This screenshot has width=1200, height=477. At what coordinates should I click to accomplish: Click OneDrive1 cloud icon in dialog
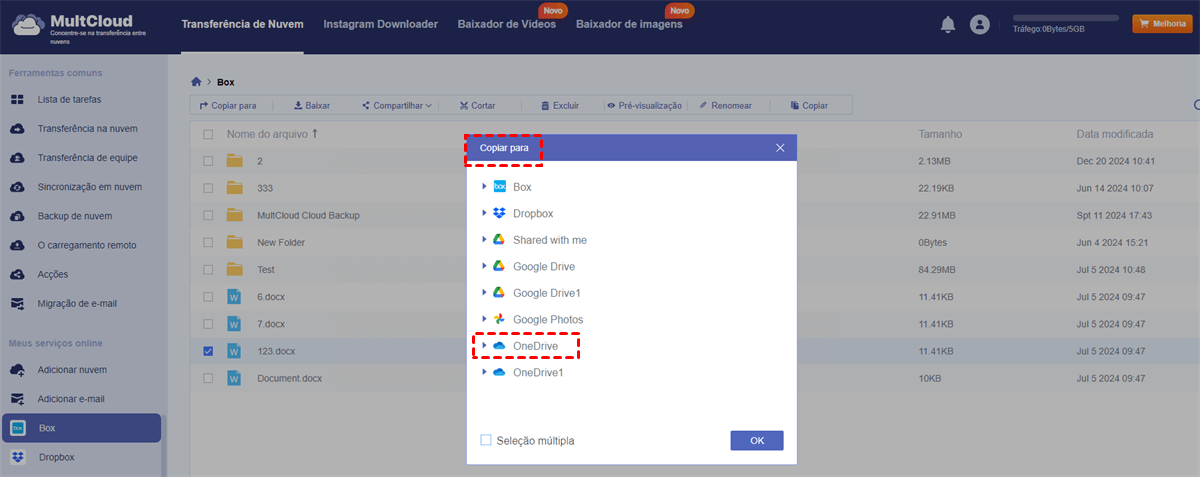(499, 372)
